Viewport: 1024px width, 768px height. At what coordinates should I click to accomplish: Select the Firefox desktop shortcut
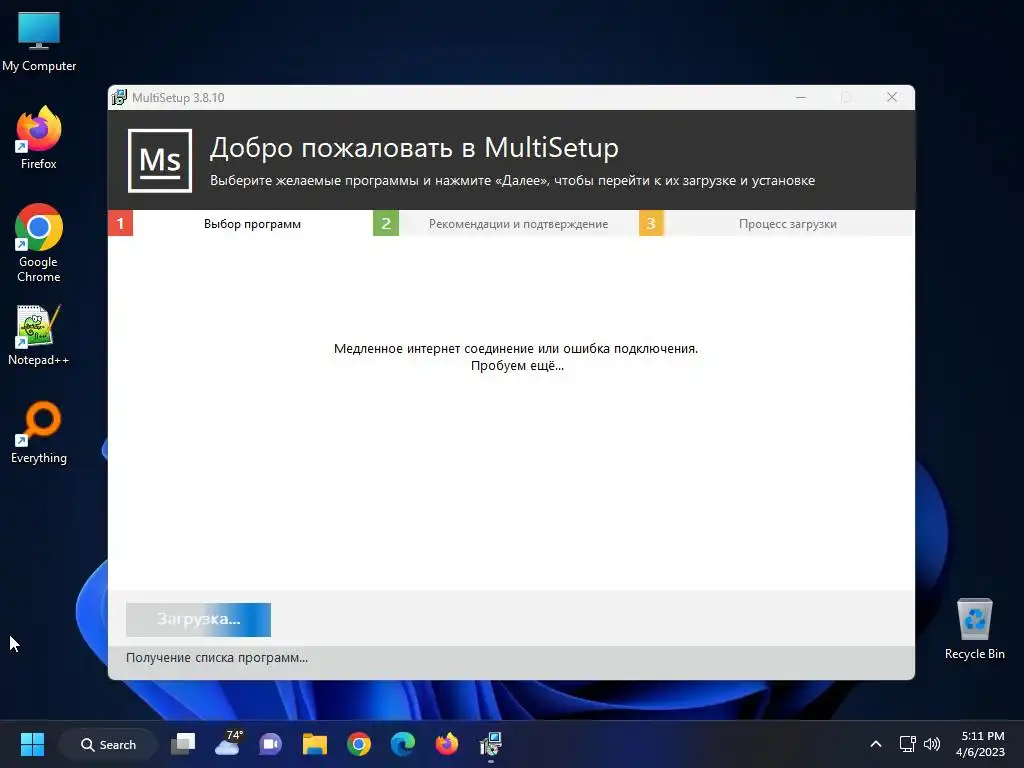[x=39, y=138]
